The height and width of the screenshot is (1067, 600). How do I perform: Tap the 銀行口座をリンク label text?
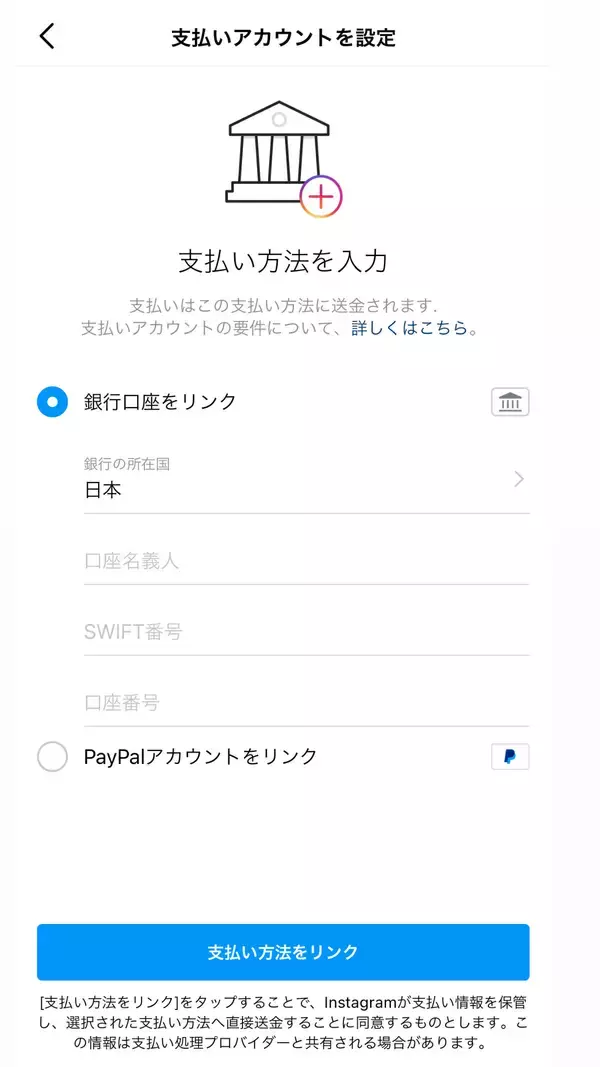pos(160,402)
